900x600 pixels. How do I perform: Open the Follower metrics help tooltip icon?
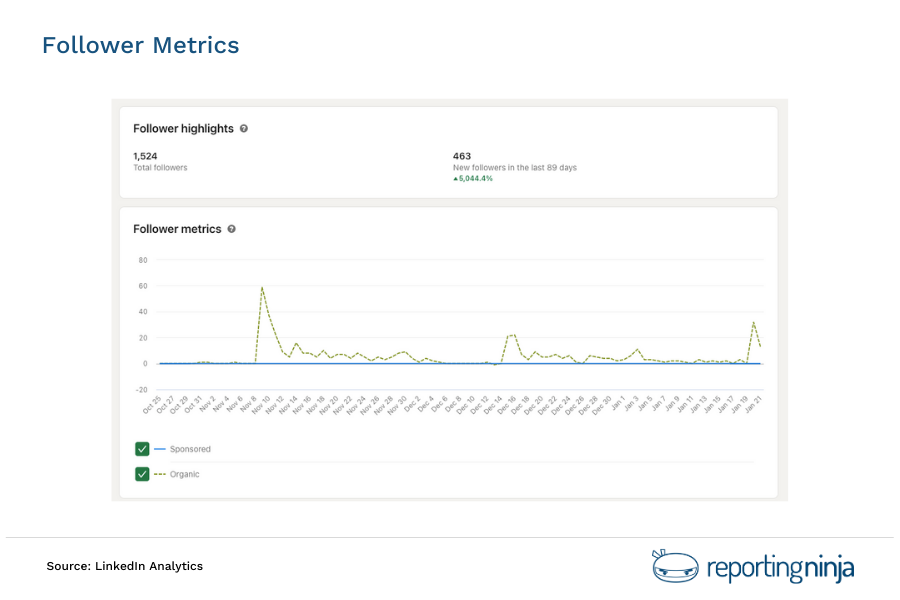(x=231, y=229)
